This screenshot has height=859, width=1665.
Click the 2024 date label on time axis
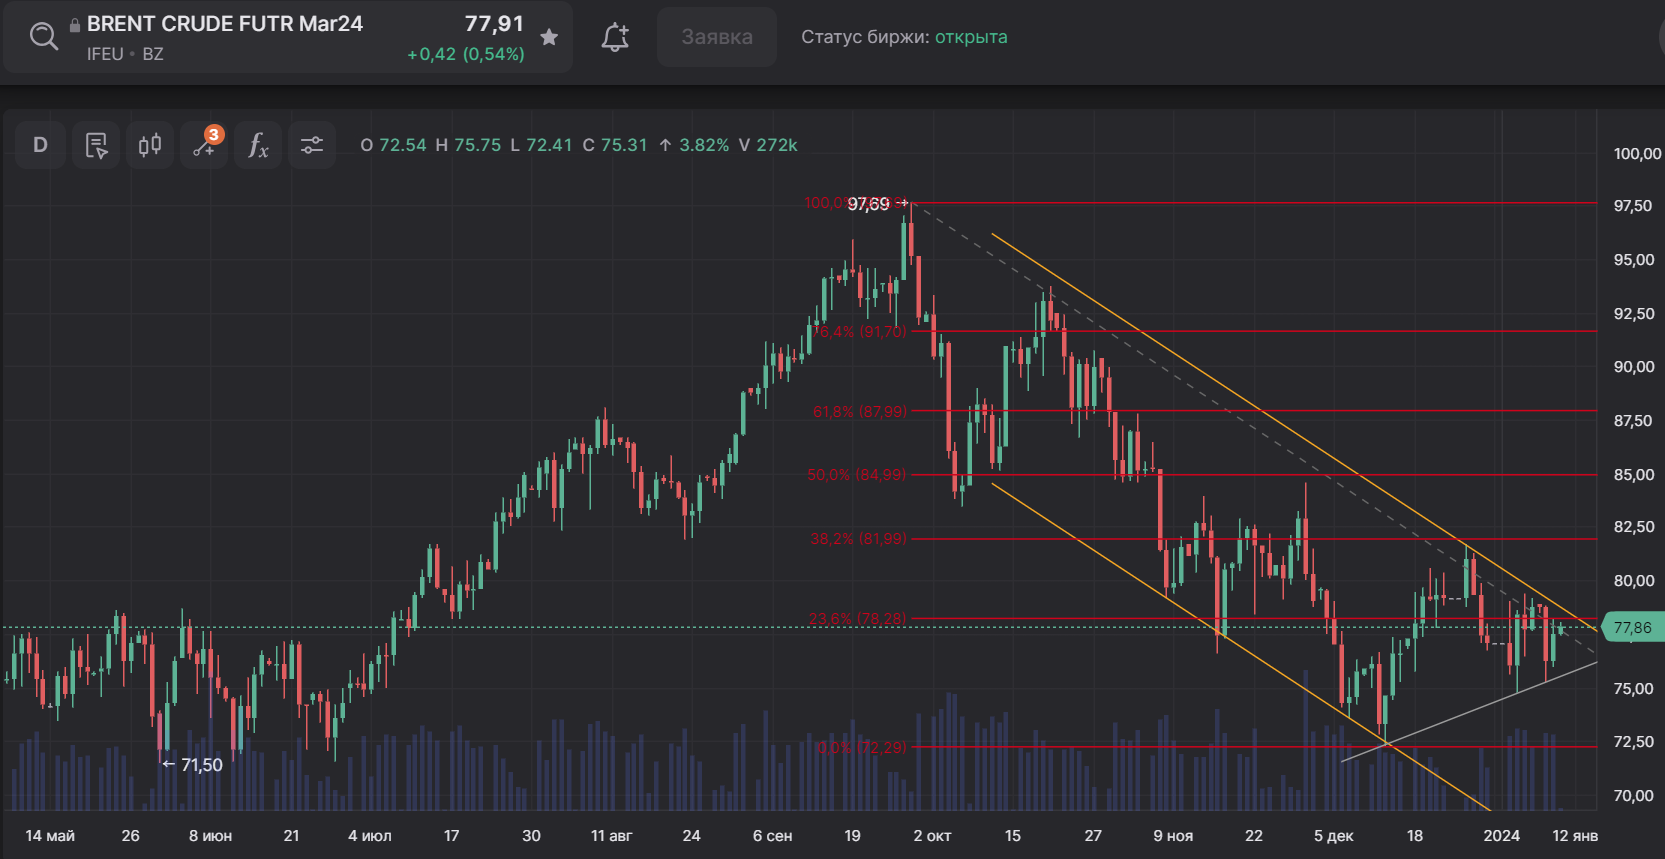coord(1501,836)
